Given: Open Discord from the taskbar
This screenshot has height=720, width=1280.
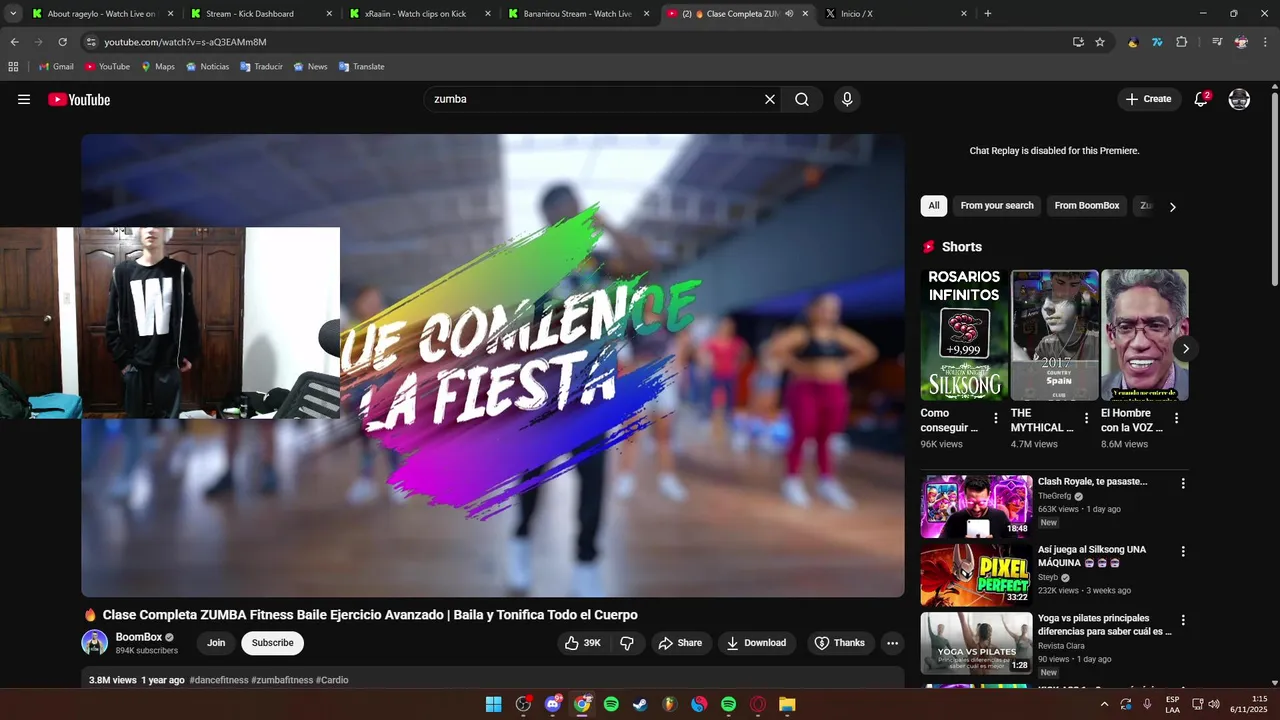Looking at the screenshot, I should [553, 704].
